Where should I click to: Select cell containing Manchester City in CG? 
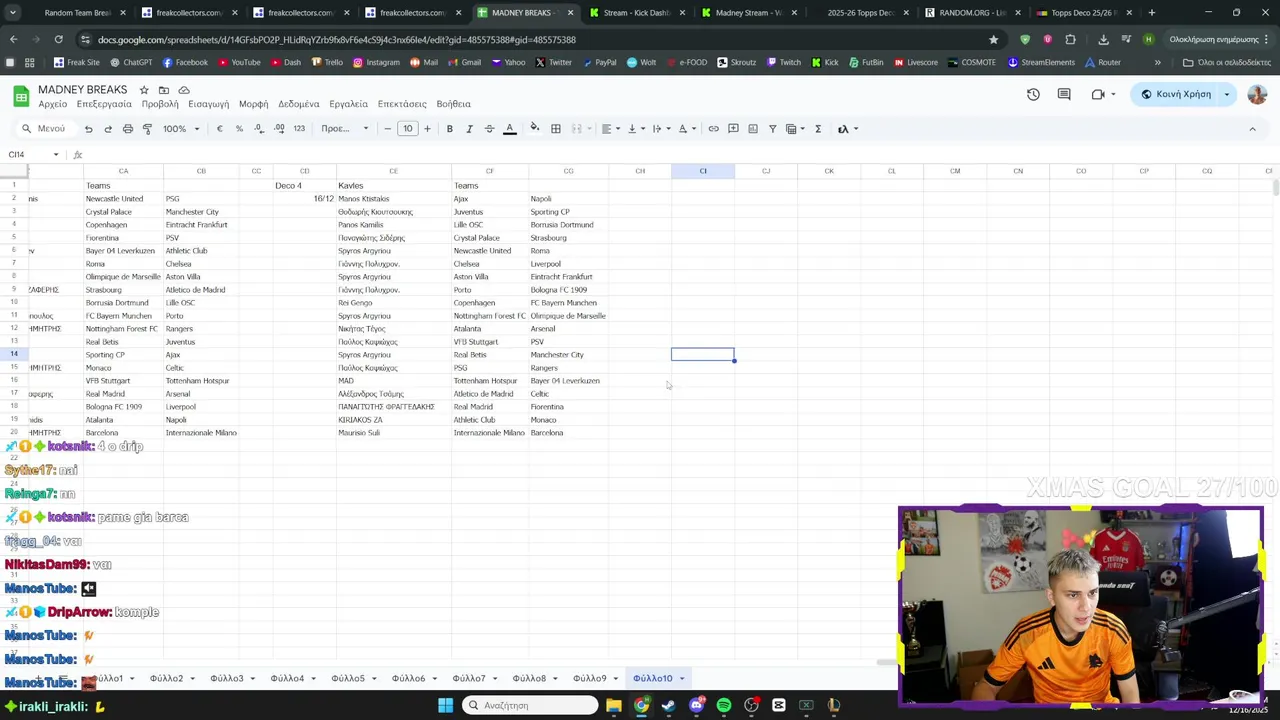tap(568, 355)
